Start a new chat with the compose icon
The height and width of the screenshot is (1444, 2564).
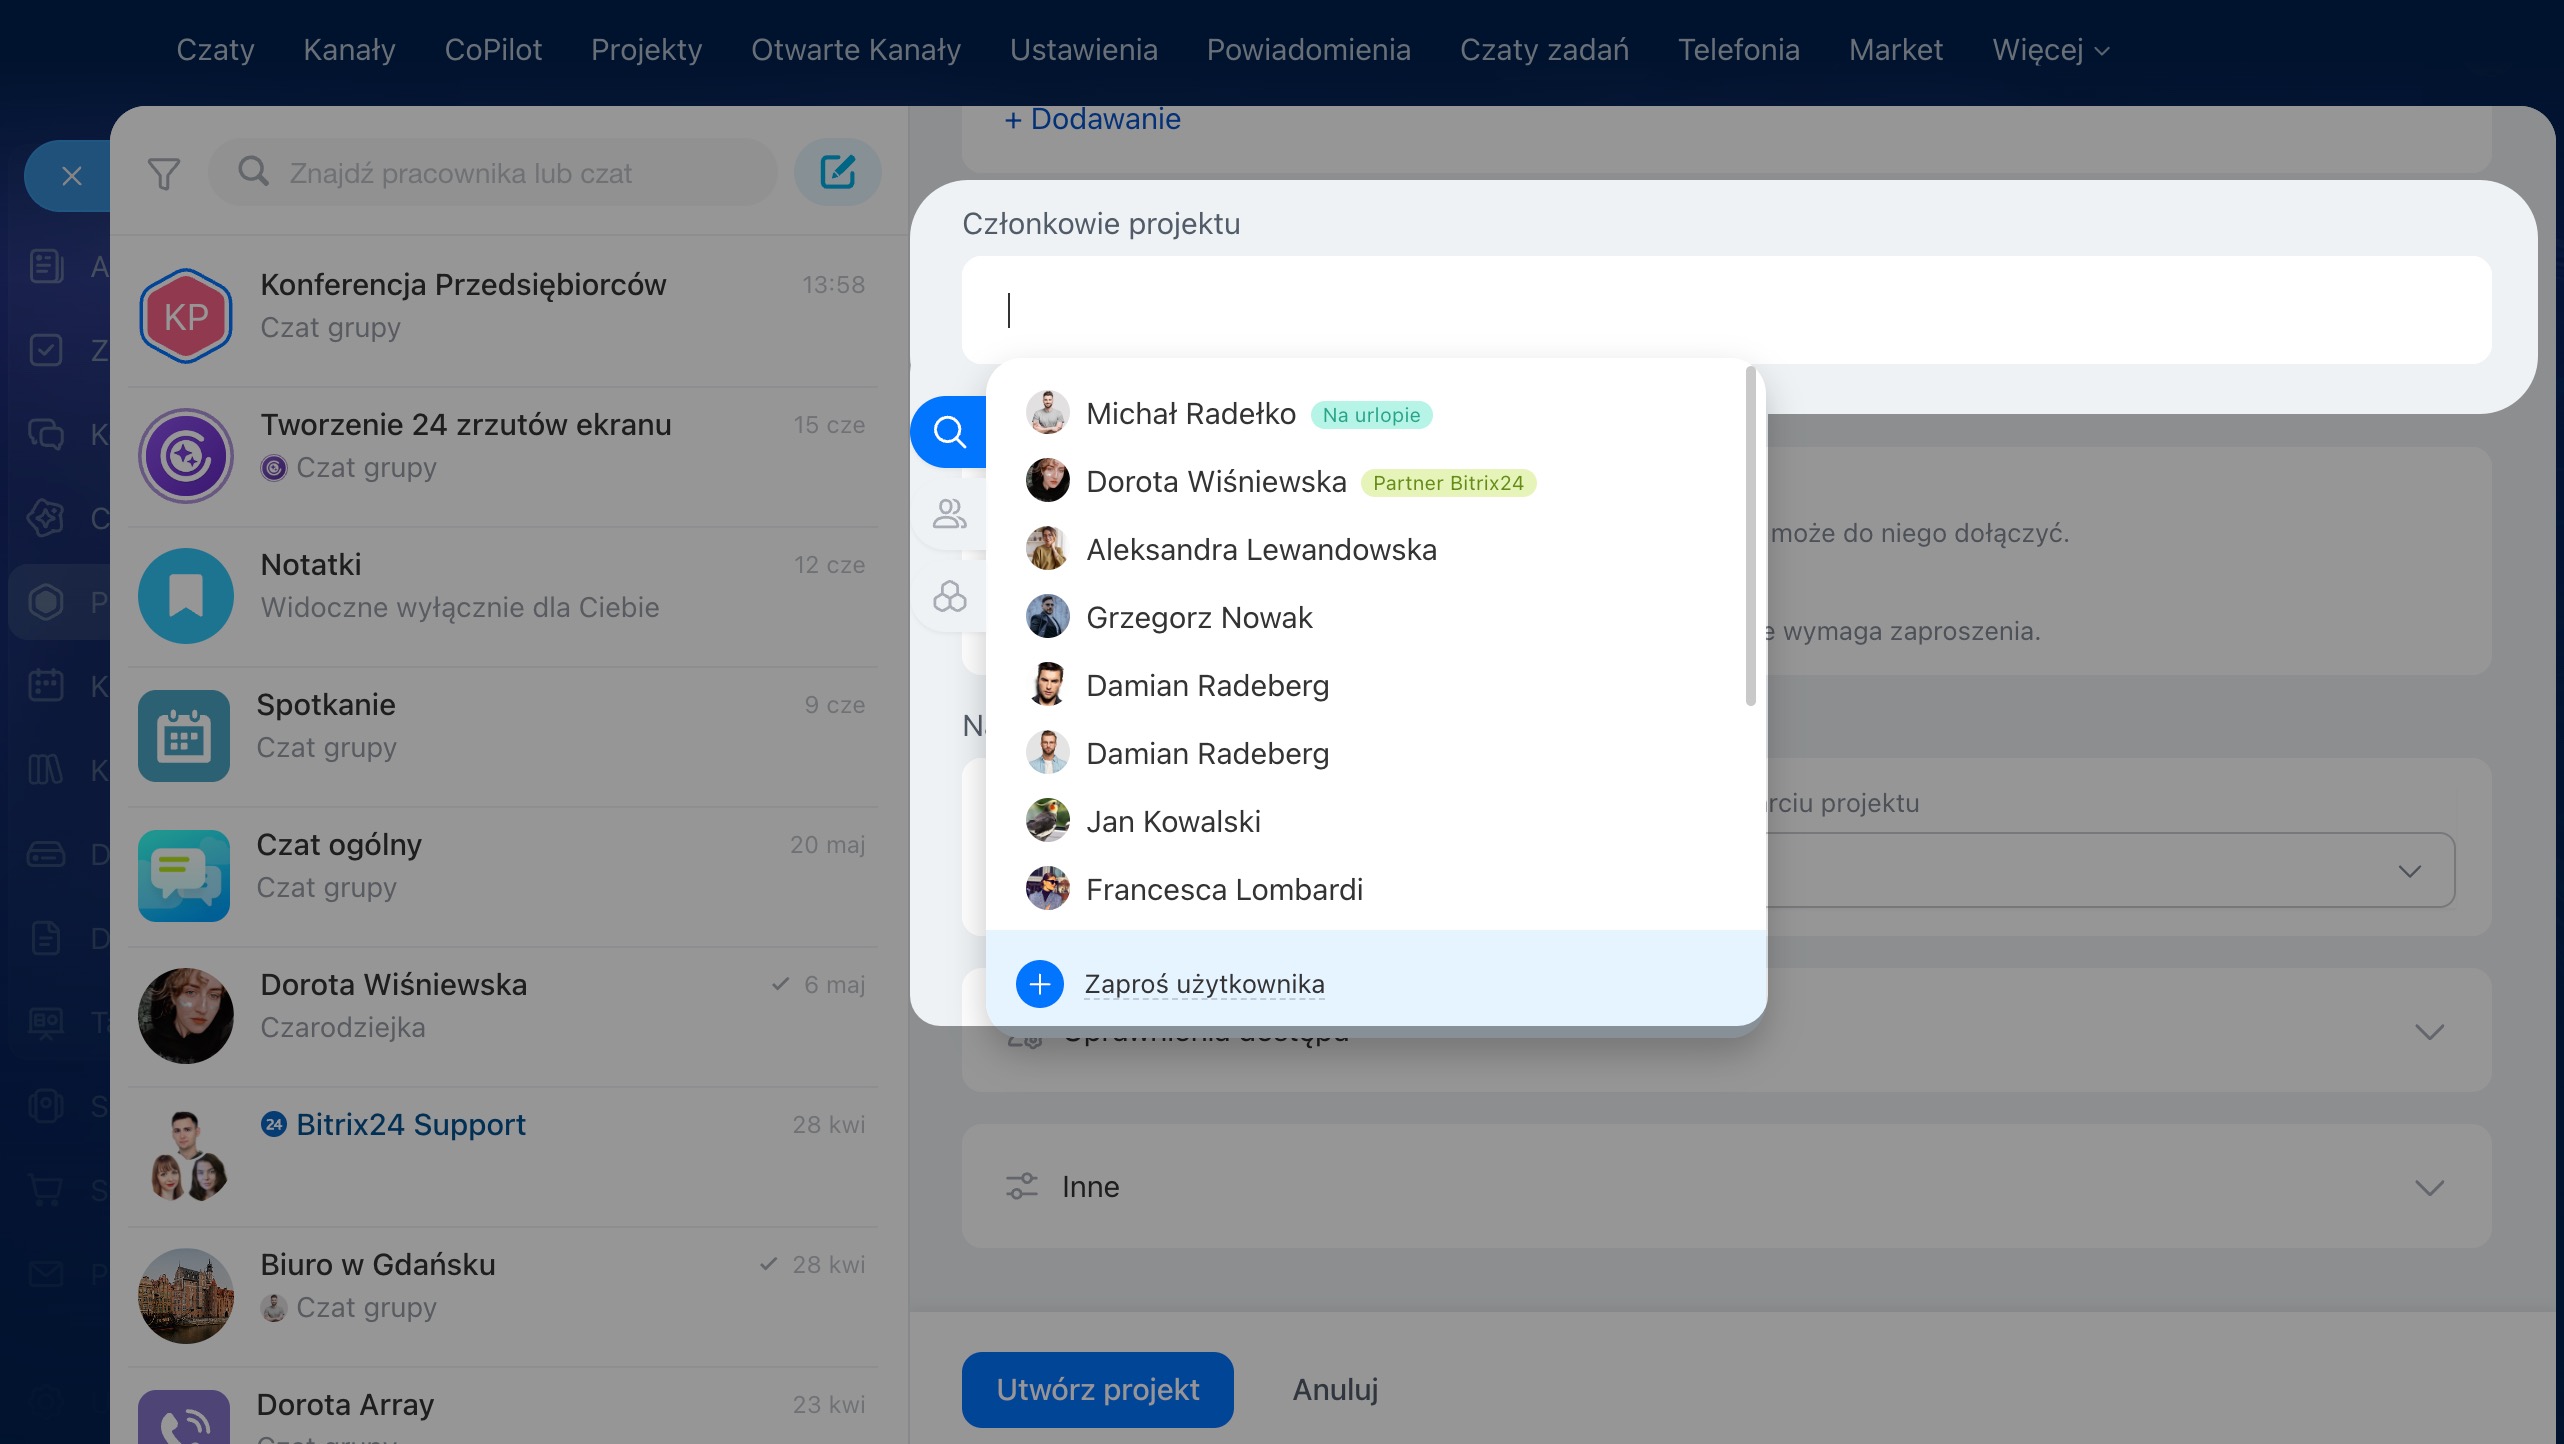point(838,172)
